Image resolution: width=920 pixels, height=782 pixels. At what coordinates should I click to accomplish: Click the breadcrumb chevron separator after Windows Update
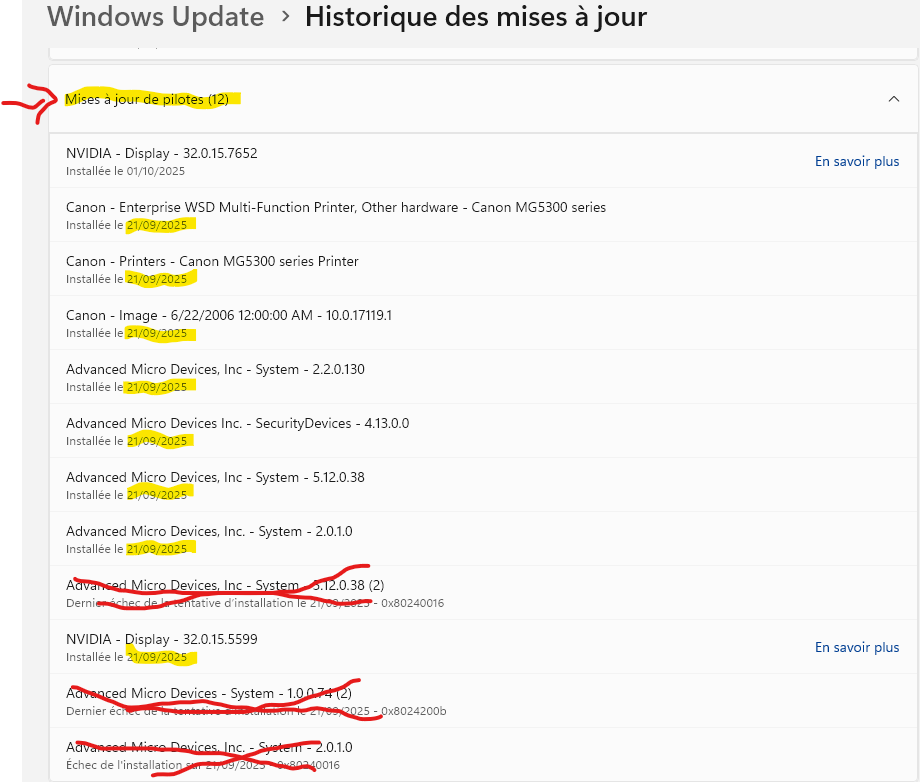[286, 16]
